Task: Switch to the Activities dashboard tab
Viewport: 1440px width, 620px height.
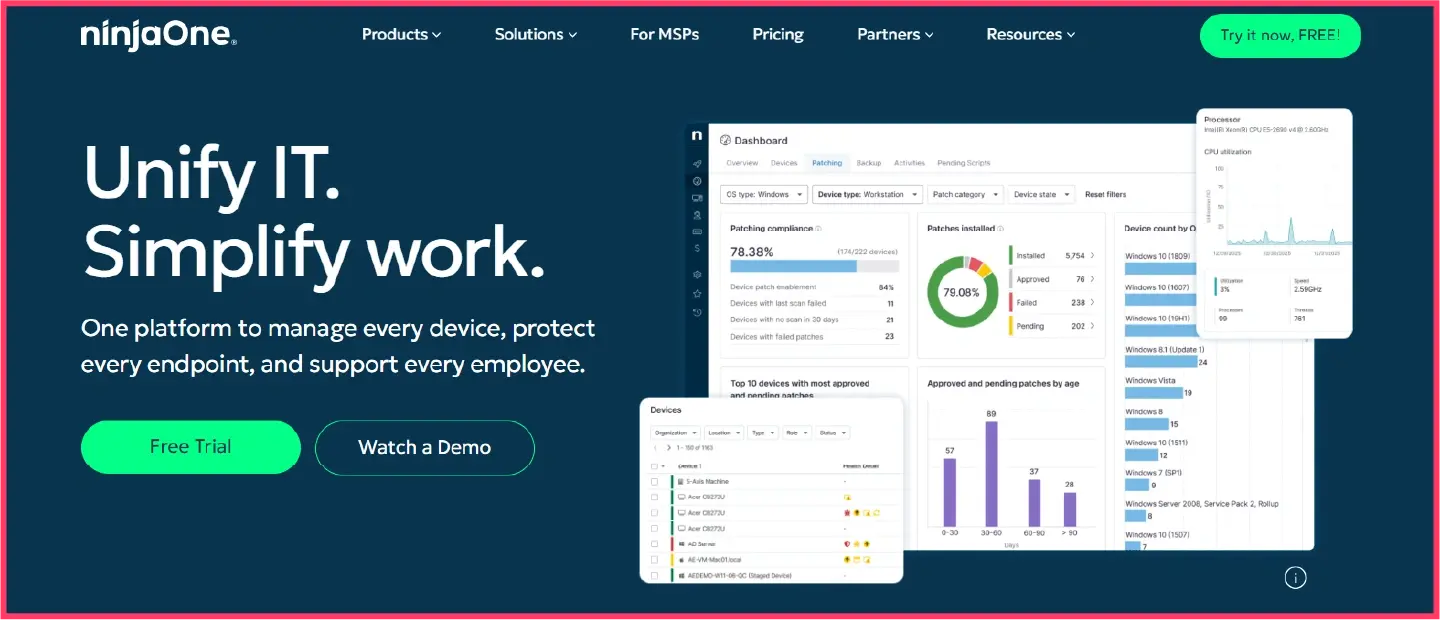Action: click(909, 163)
